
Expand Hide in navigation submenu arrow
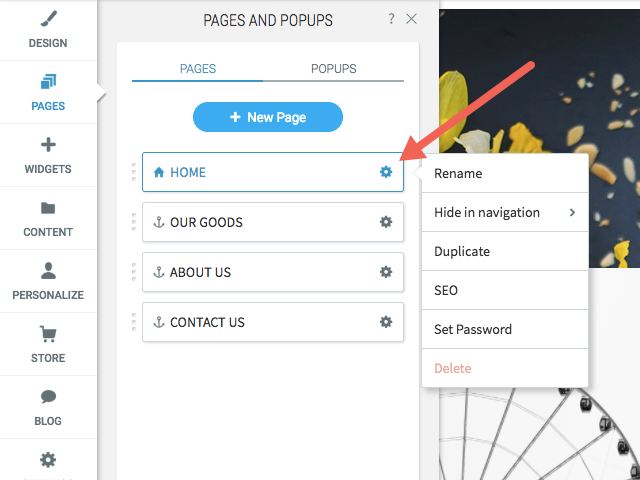pyautogui.click(x=572, y=213)
